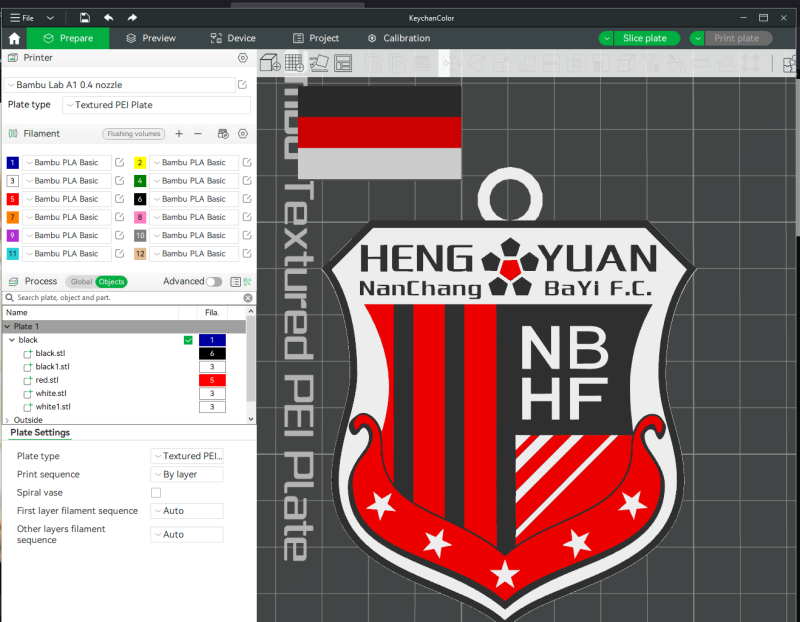Click the Add plate grid icon
Screen dimensions: 800x622
[x=295, y=63]
